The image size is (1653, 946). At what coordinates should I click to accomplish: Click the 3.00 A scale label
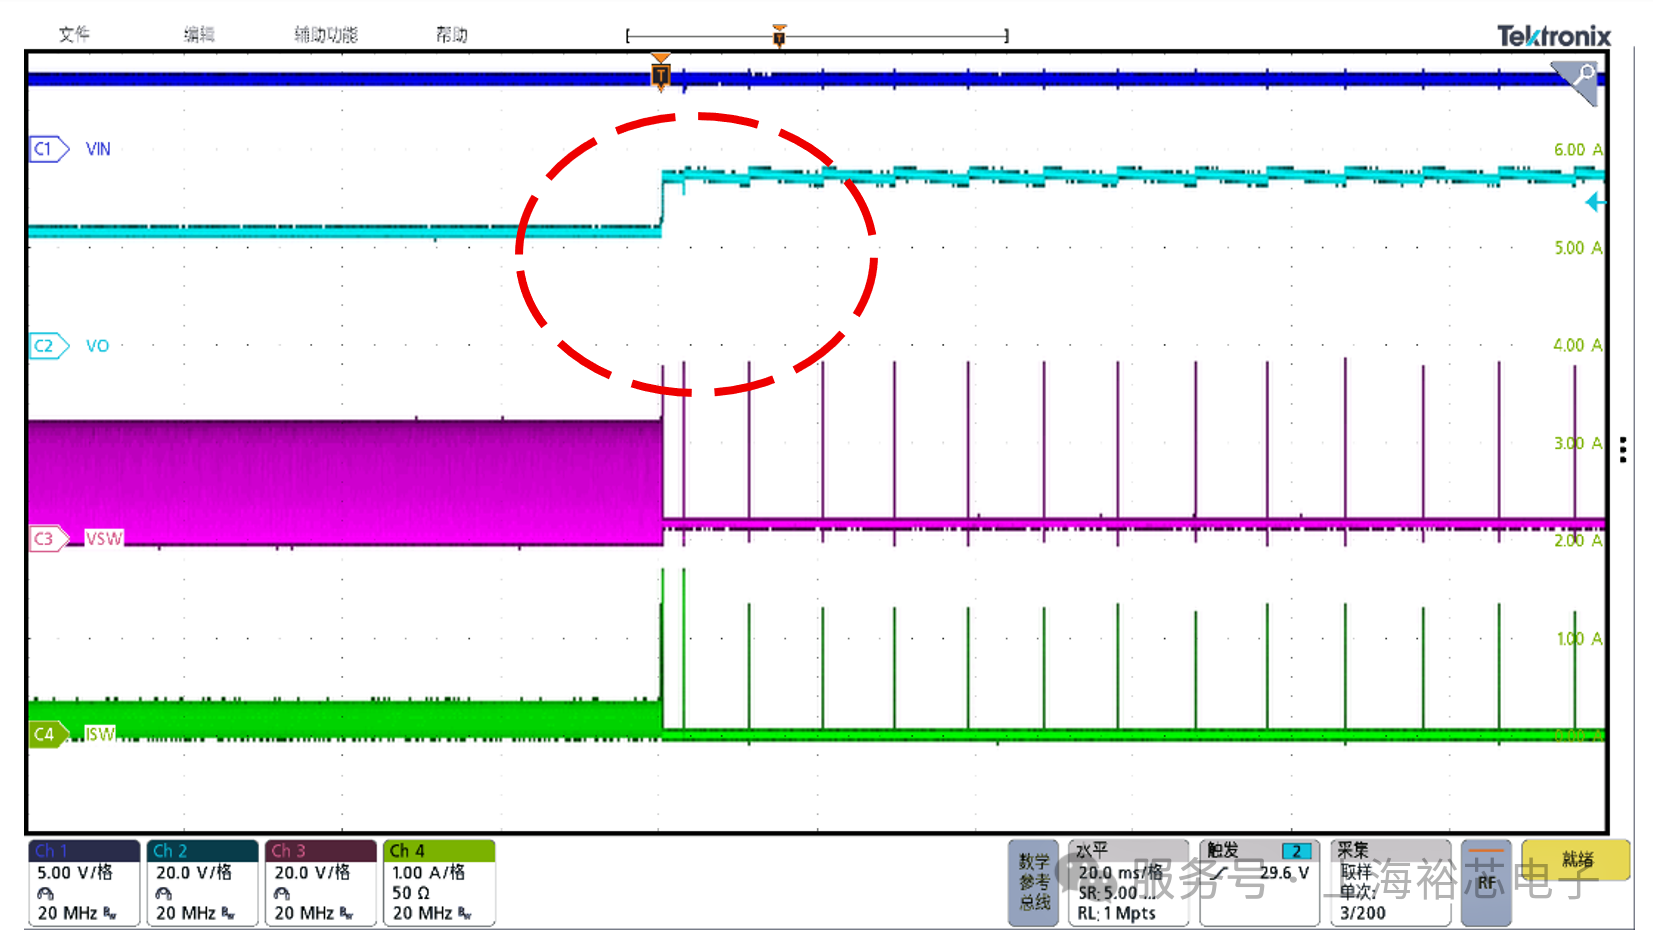tap(1578, 443)
